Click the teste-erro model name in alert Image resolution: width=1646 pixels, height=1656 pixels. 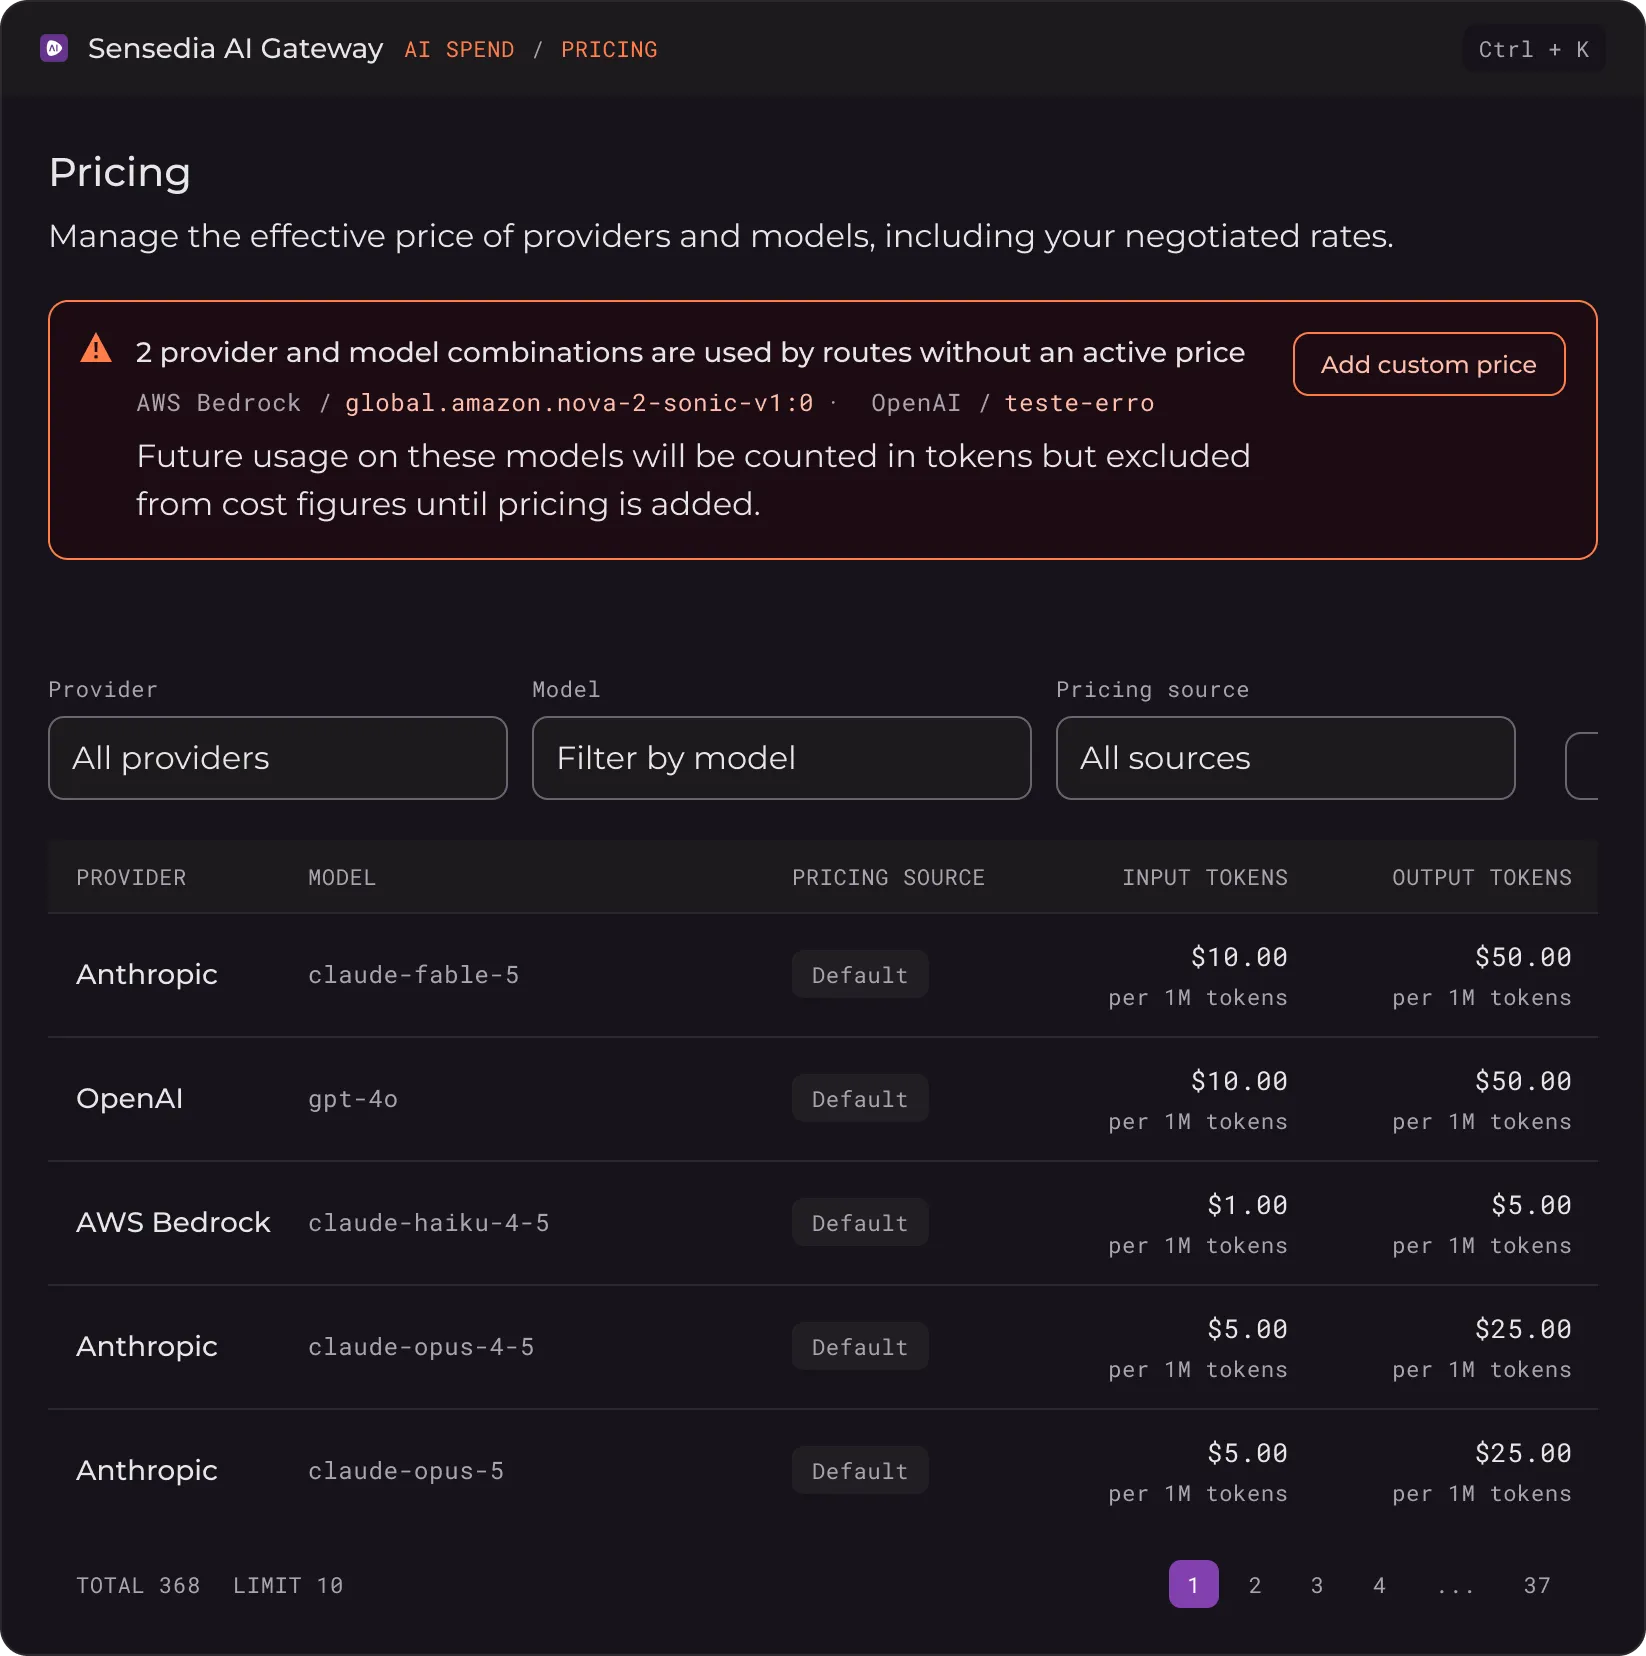point(1079,403)
